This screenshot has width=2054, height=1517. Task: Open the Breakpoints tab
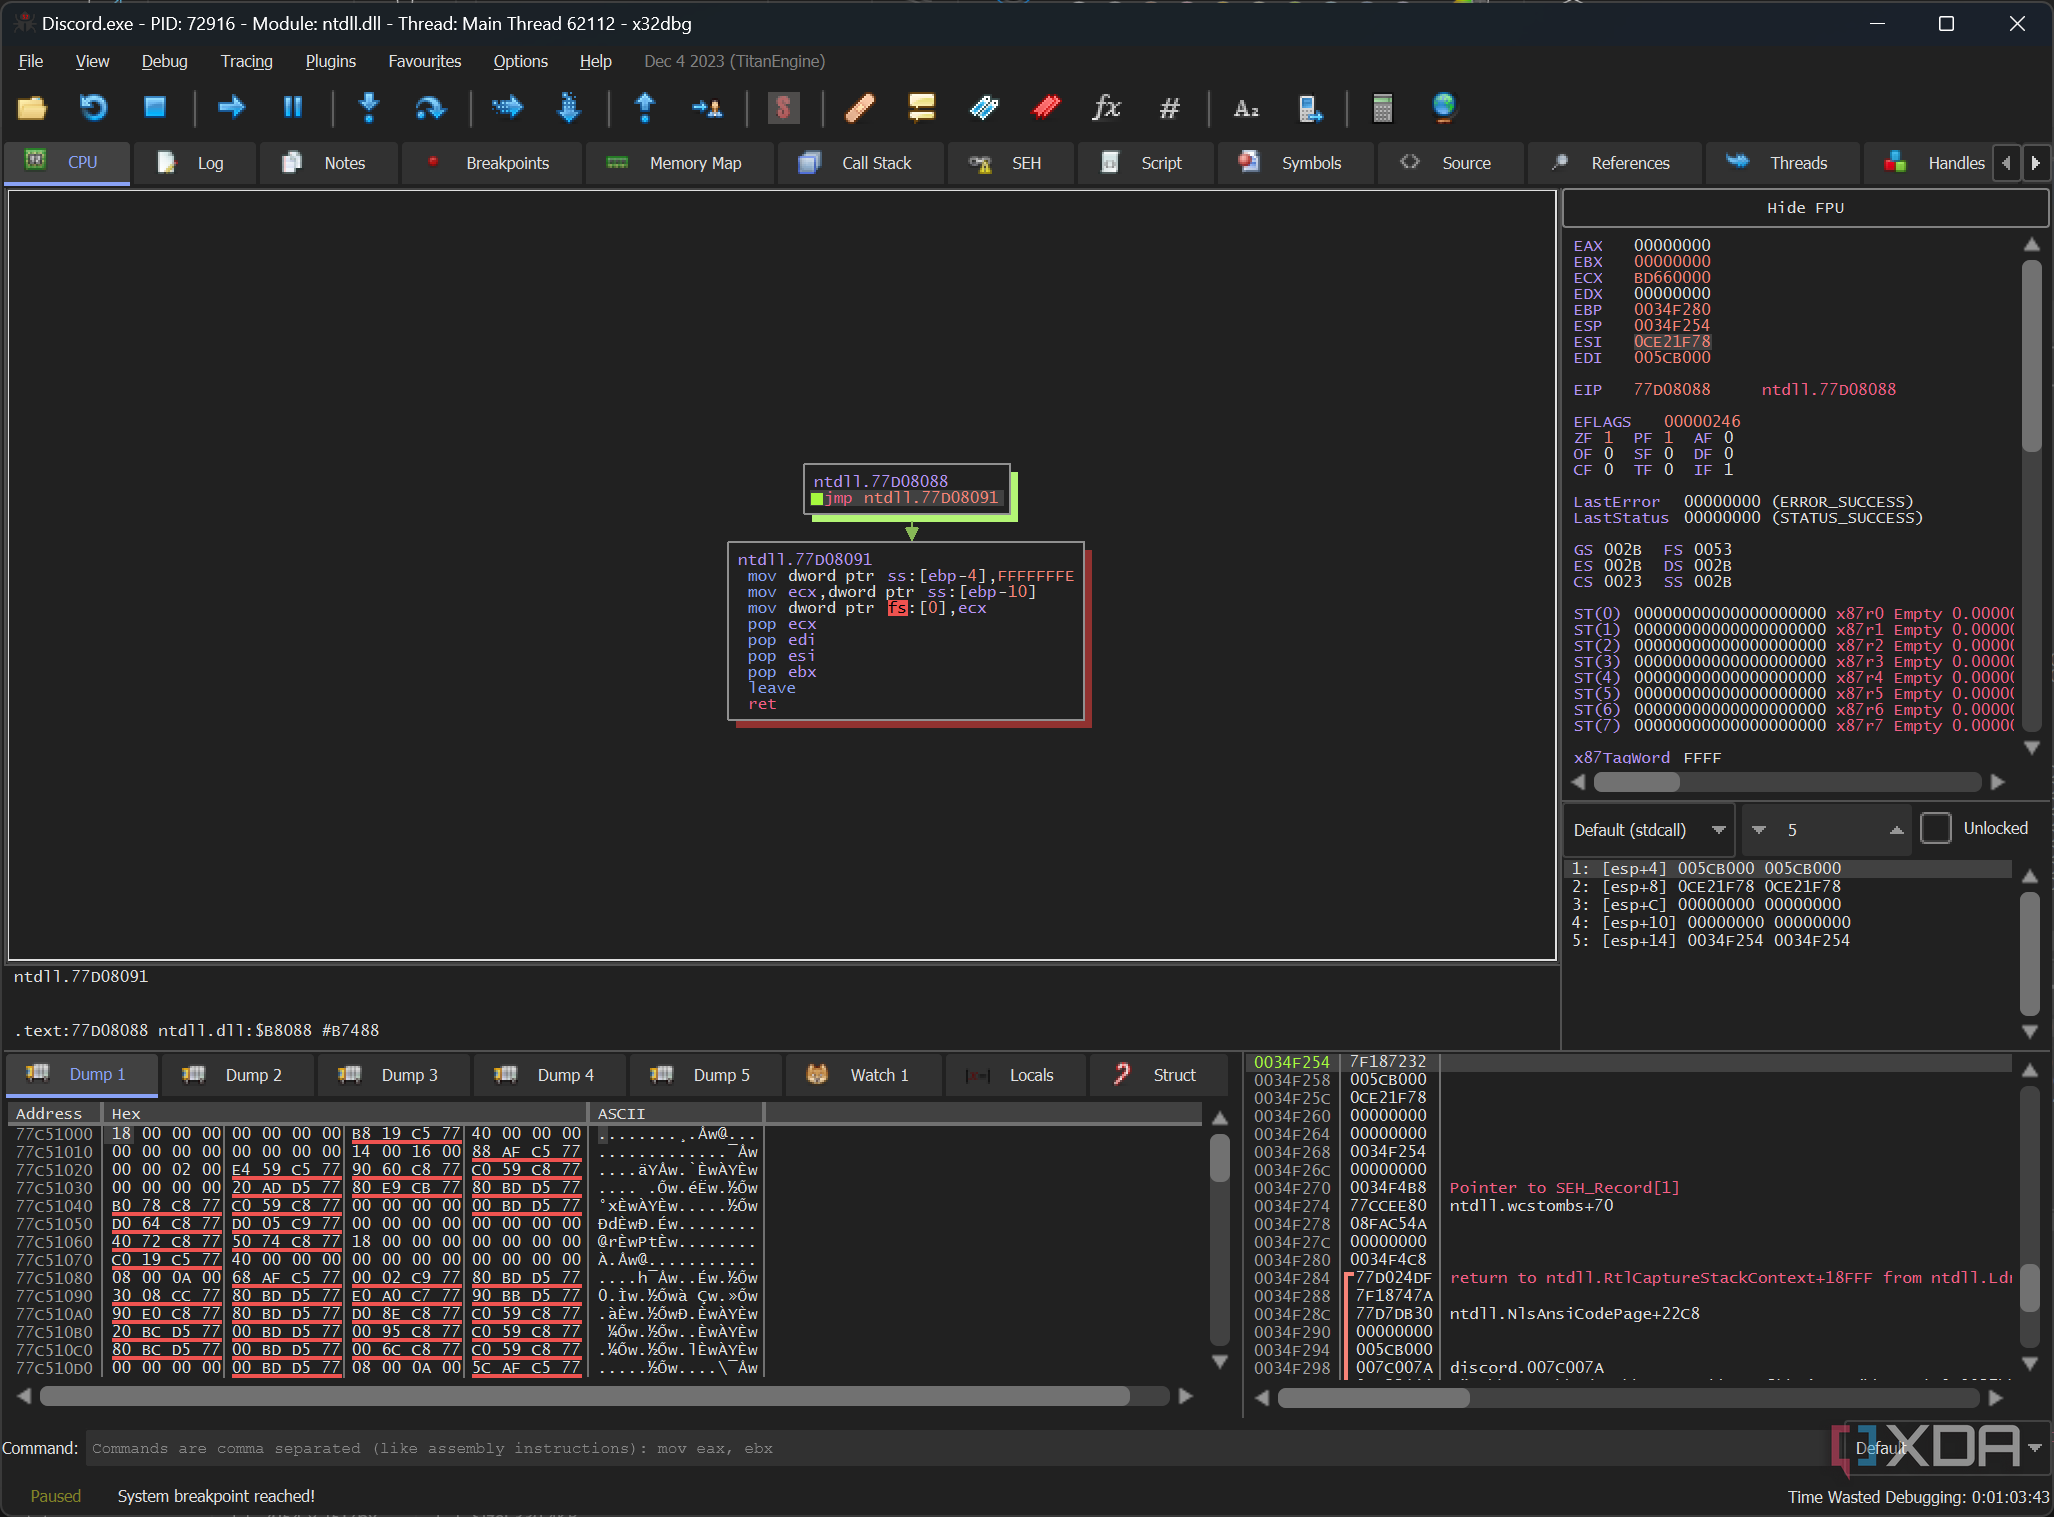(x=490, y=163)
